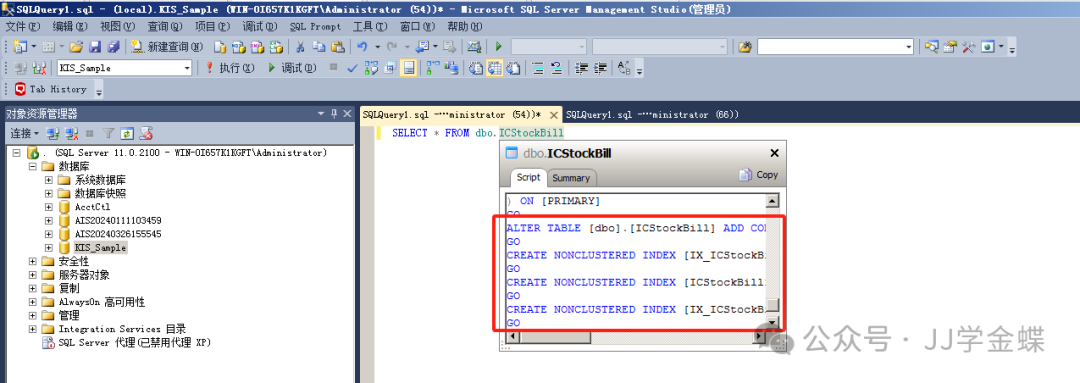Expand the AcctCtl database node

49,207
